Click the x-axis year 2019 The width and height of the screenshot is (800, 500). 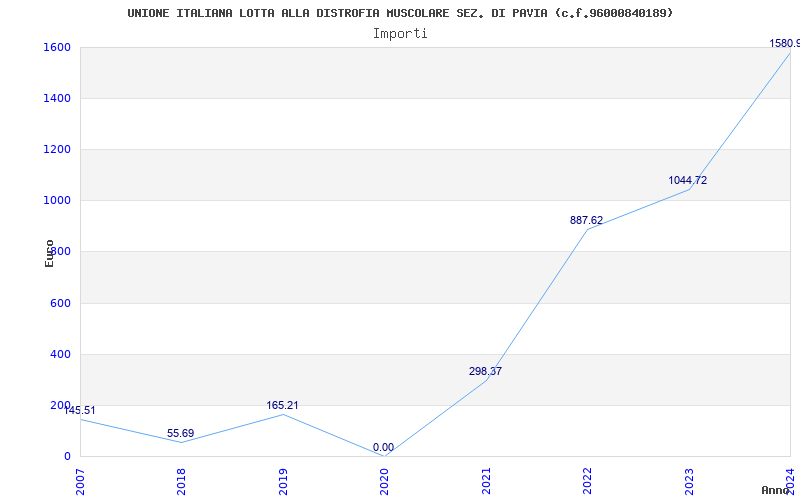coord(283,481)
